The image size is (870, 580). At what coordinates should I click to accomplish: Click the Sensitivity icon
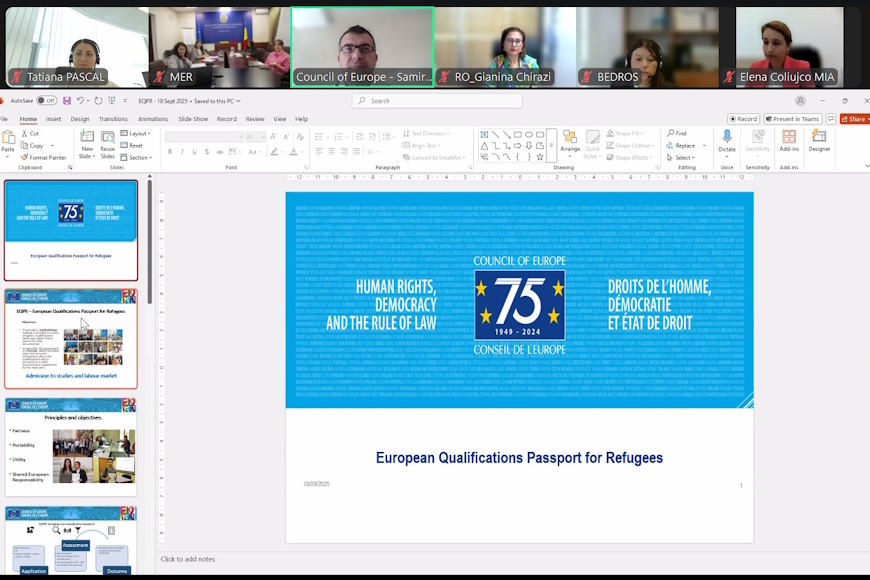757,137
